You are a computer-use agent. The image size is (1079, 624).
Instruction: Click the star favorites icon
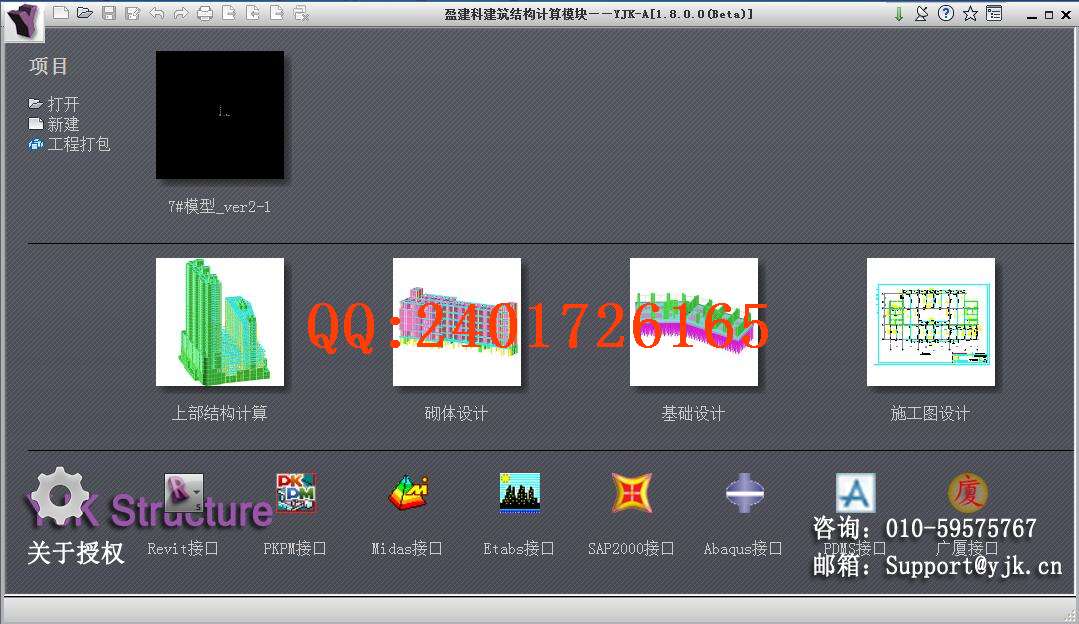(x=970, y=13)
